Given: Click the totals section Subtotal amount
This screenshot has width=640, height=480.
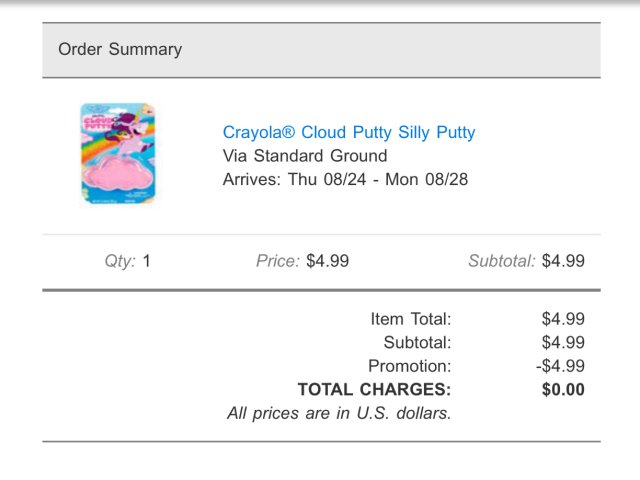Looking at the screenshot, I should (563, 342).
